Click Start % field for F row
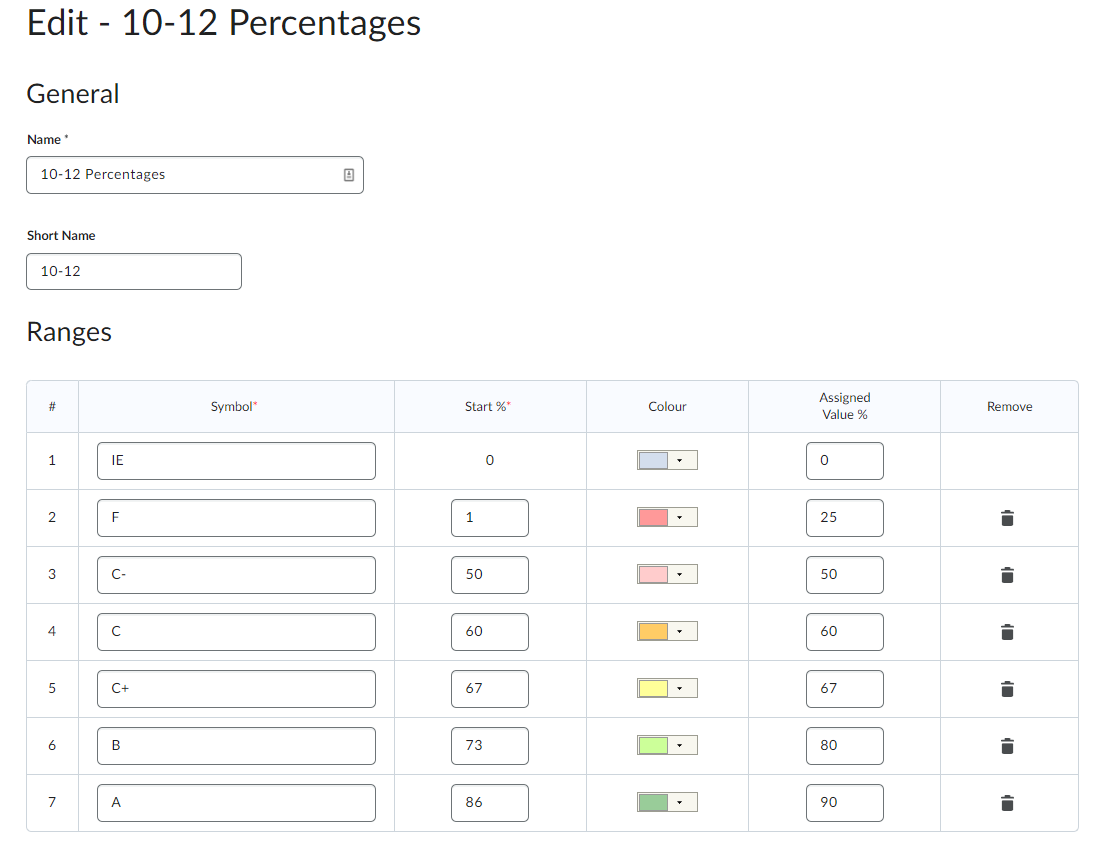This screenshot has height=853, width=1099. pos(490,518)
